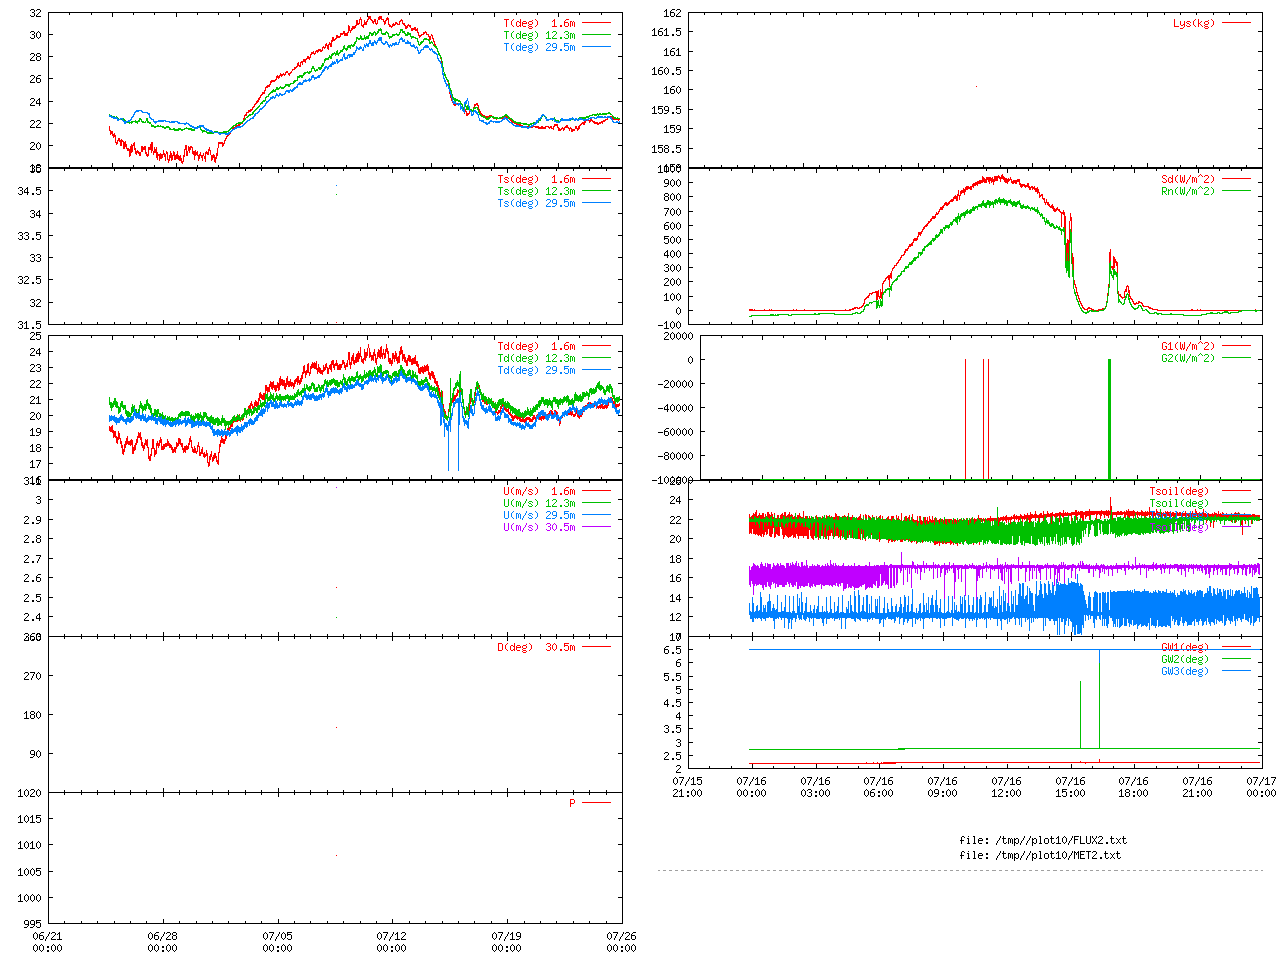This screenshot has width=1280, height=960.
Task: Click the 'U(m/s) 12.3m' legend text
Action: click(x=540, y=504)
